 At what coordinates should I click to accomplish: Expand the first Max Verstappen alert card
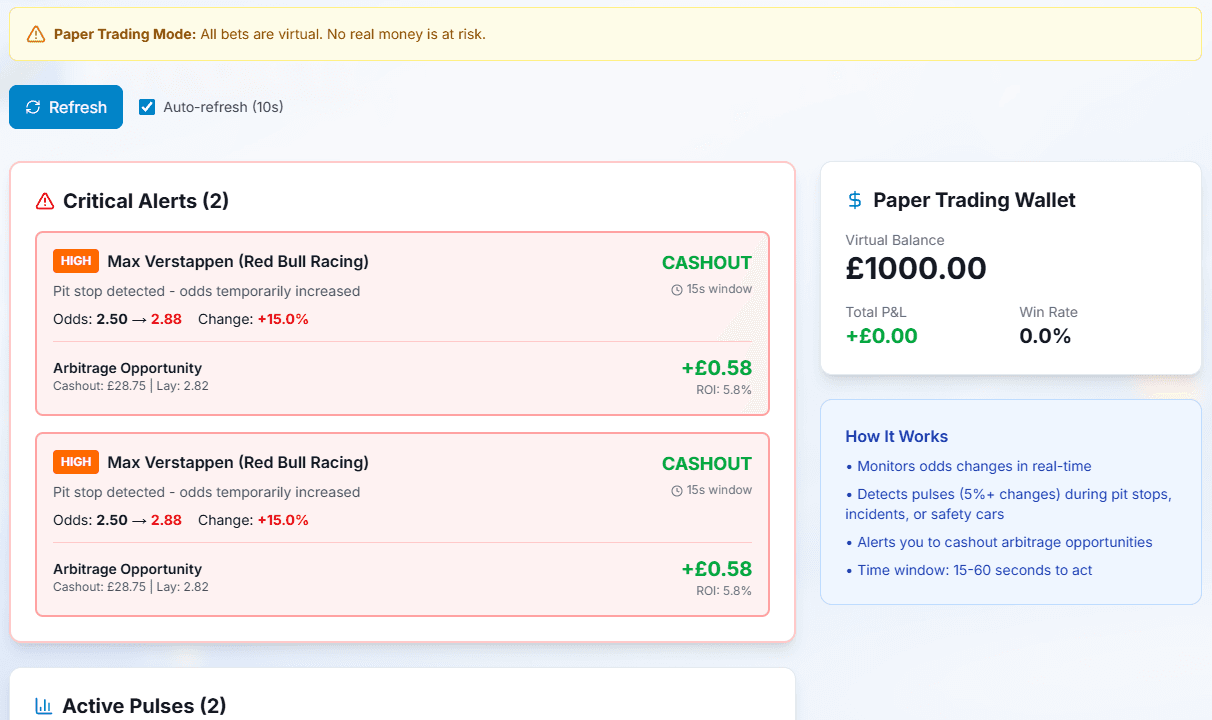tap(400, 323)
